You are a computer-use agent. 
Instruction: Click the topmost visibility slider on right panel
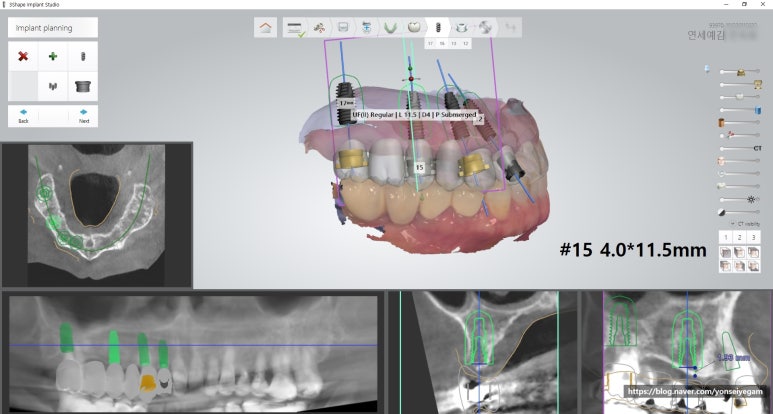point(741,72)
